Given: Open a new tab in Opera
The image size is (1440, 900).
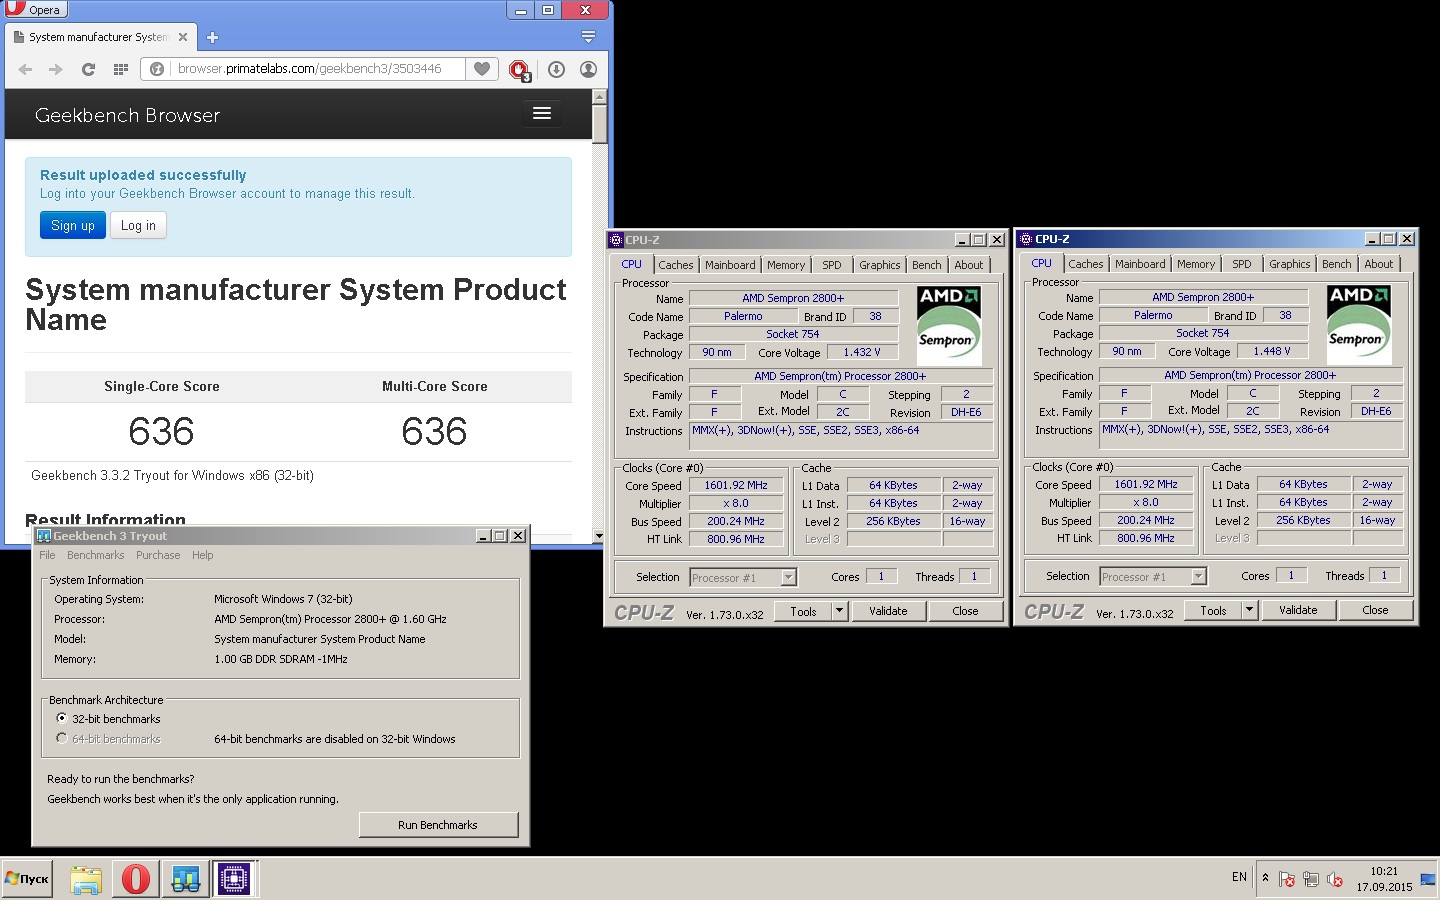Looking at the screenshot, I should pyautogui.click(x=212, y=38).
